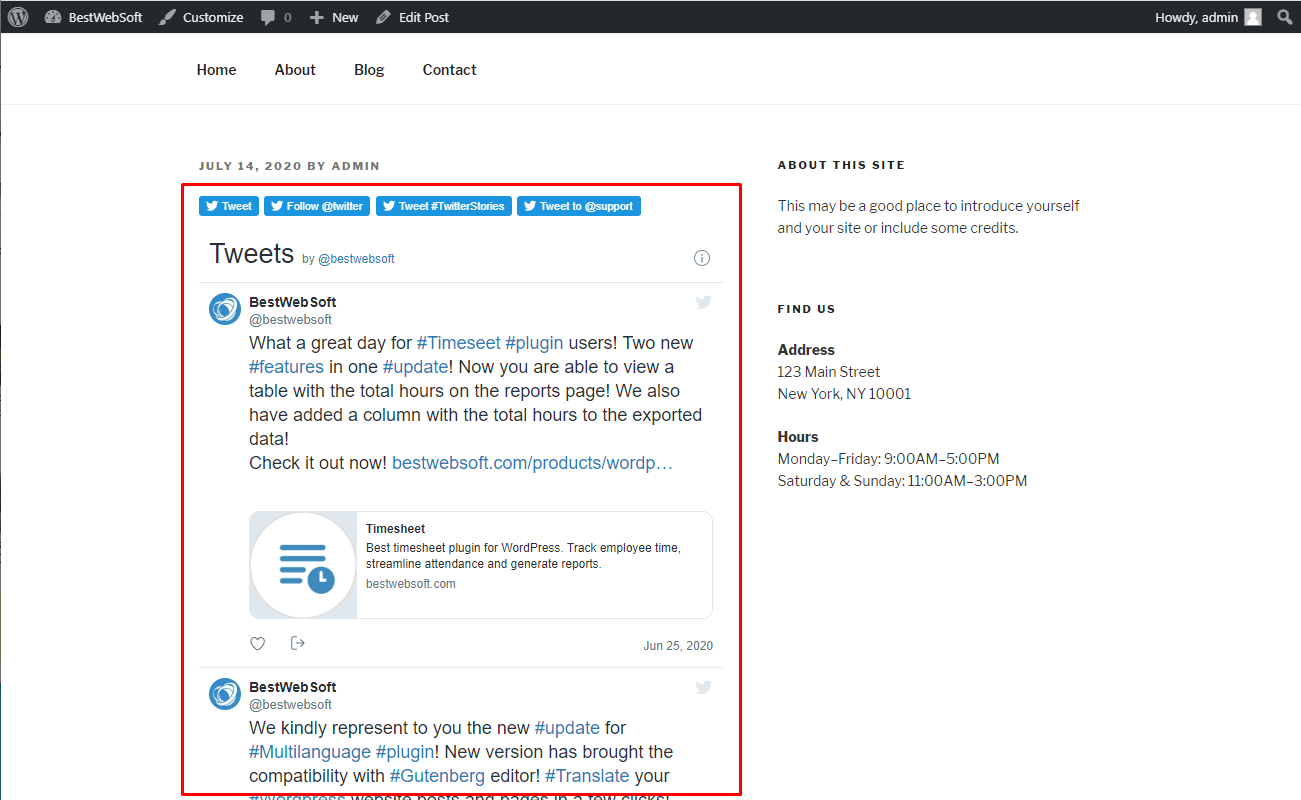Click 'Saturday & Sunday: 11:00AM–3:00PM' hours text
This screenshot has height=800, width=1301.
[903, 481]
